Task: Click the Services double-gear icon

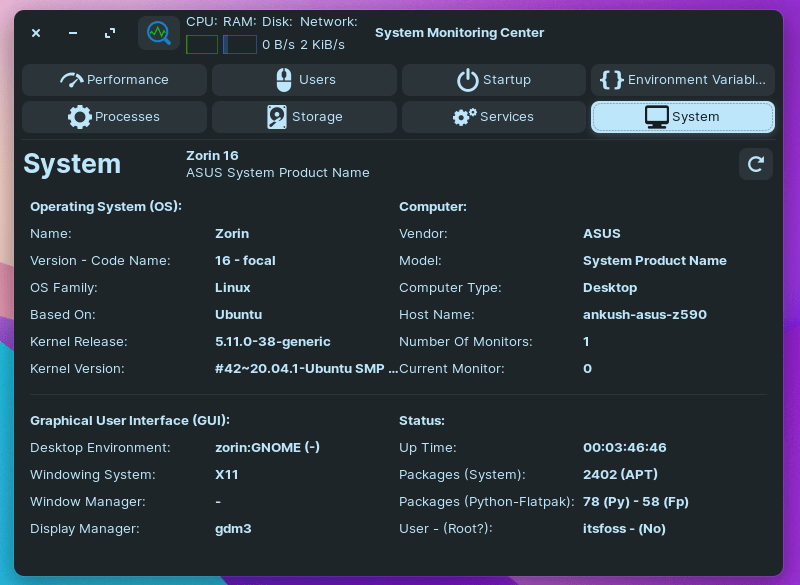Action: (464, 117)
